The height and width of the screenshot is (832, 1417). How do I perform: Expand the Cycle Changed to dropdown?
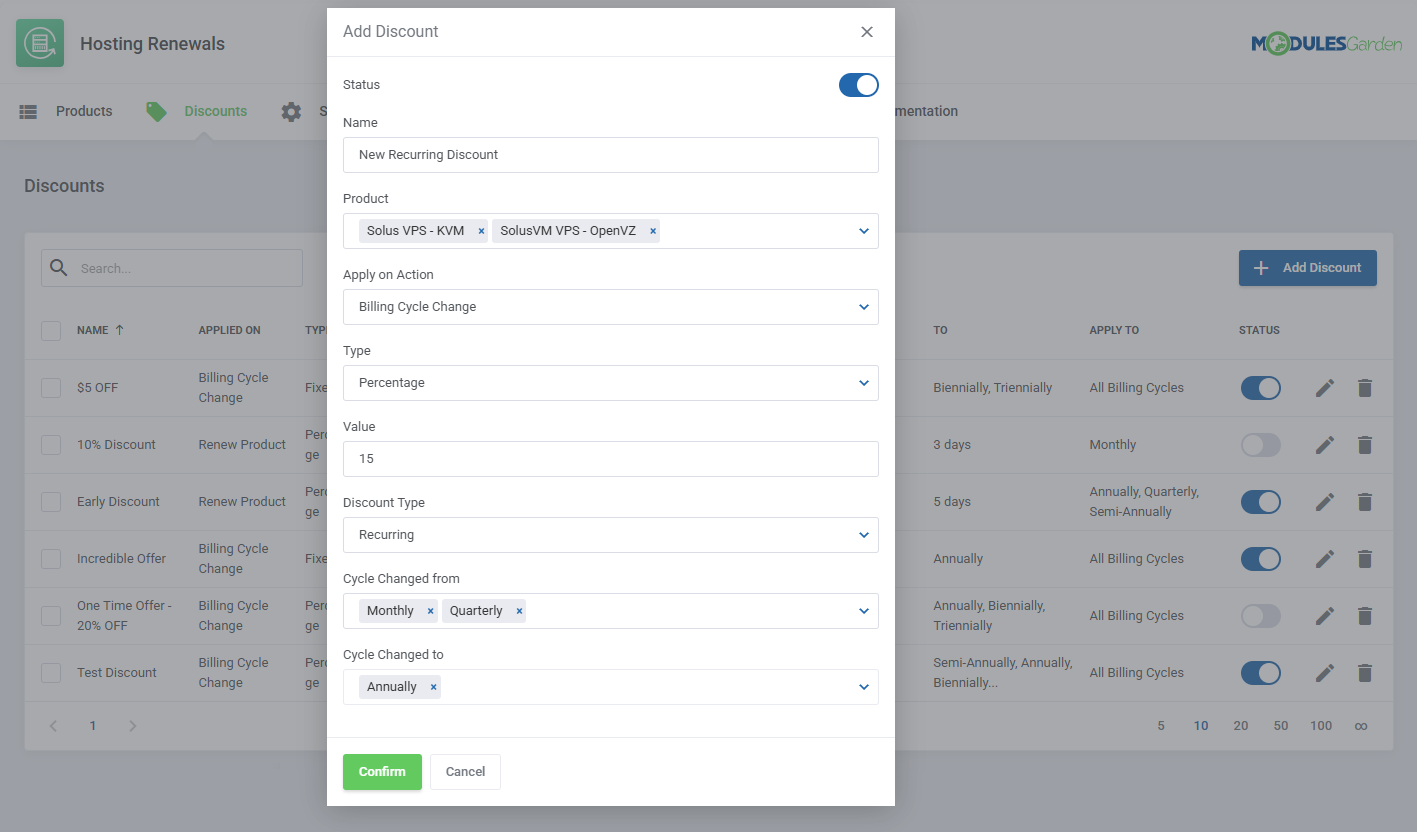tap(864, 687)
